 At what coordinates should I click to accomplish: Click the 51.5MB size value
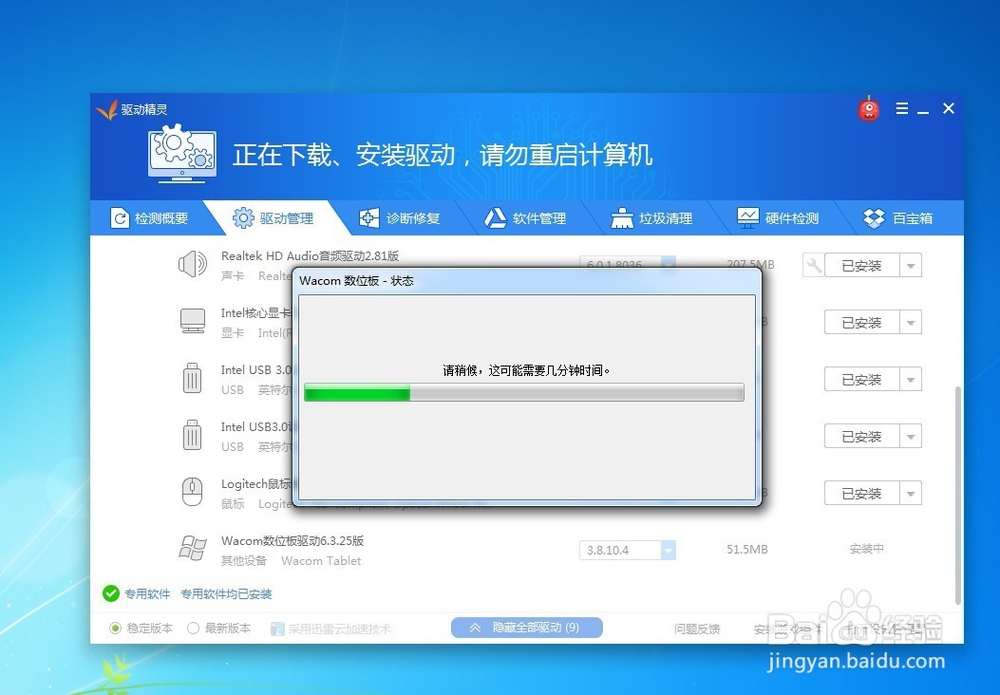tap(747, 549)
